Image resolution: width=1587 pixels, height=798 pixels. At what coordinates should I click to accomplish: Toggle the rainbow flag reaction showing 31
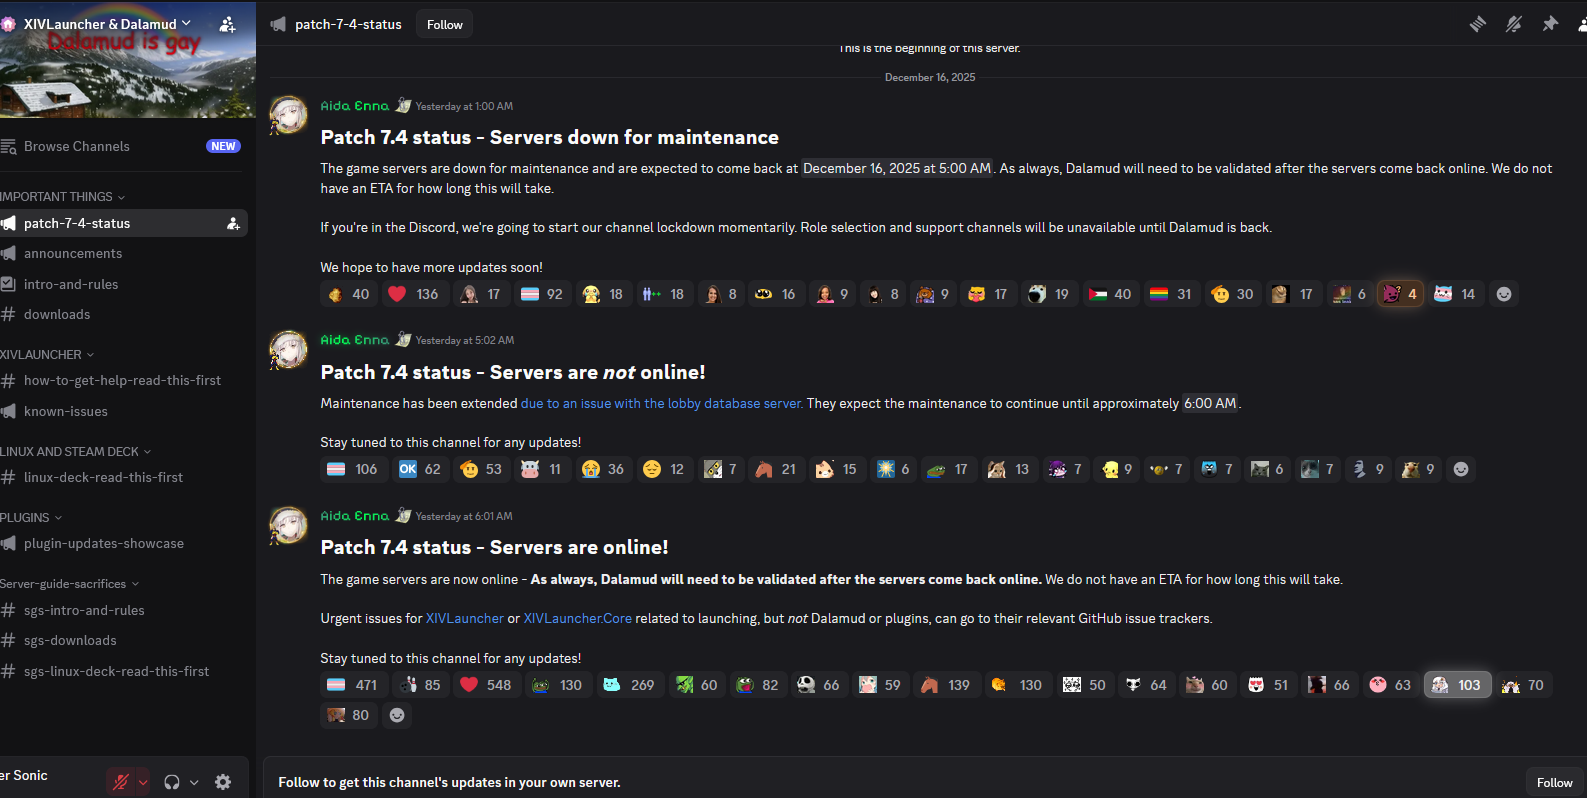[x=1171, y=294]
